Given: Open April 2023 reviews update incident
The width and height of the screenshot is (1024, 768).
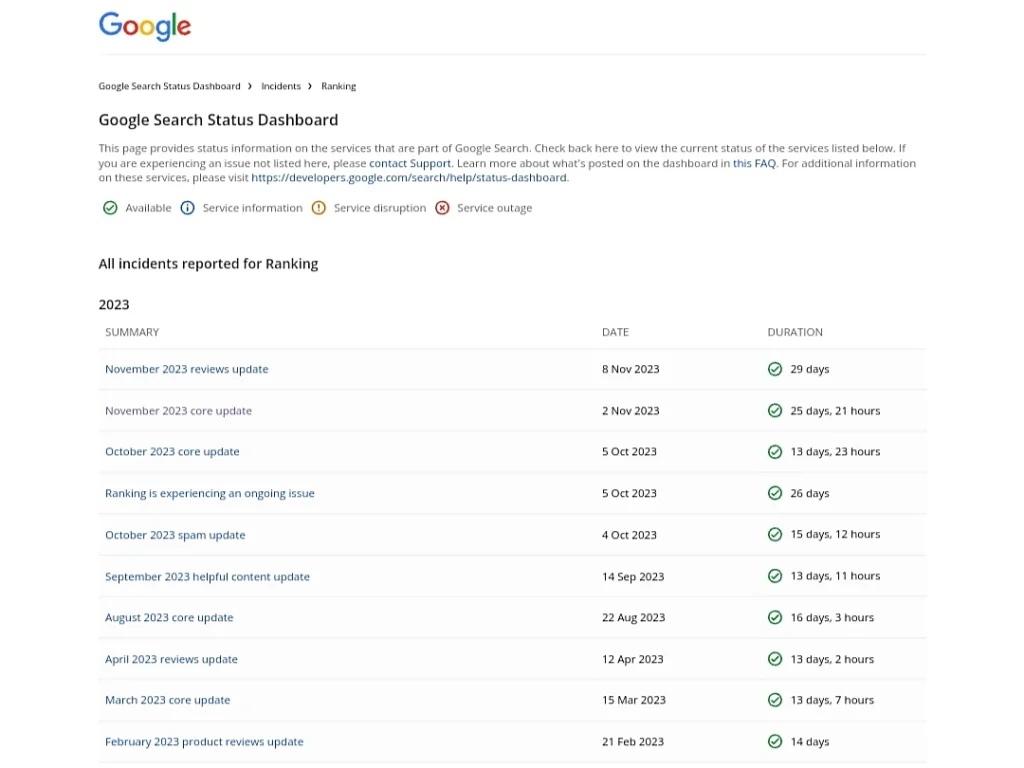Looking at the screenshot, I should tap(171, 660).
